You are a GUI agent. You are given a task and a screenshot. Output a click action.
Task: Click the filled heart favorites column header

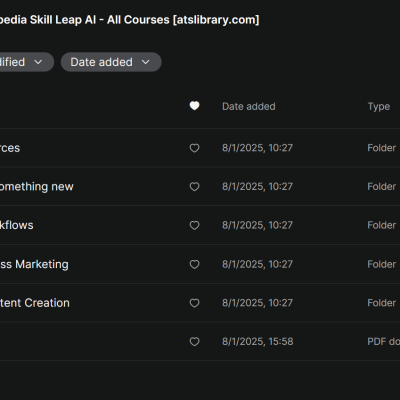pyautogui.click(x=194, y=106)
